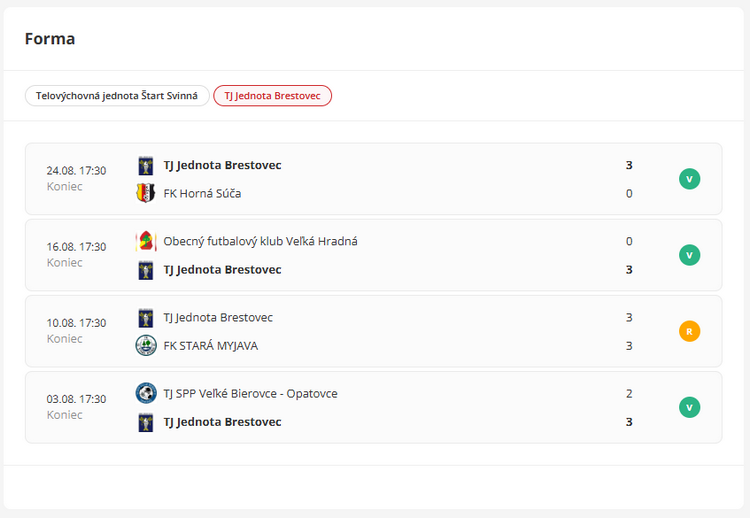The height and width of the screenshot is (518, 750).
Task: Open FK Horná Súča team link
Action: (202, 193)
